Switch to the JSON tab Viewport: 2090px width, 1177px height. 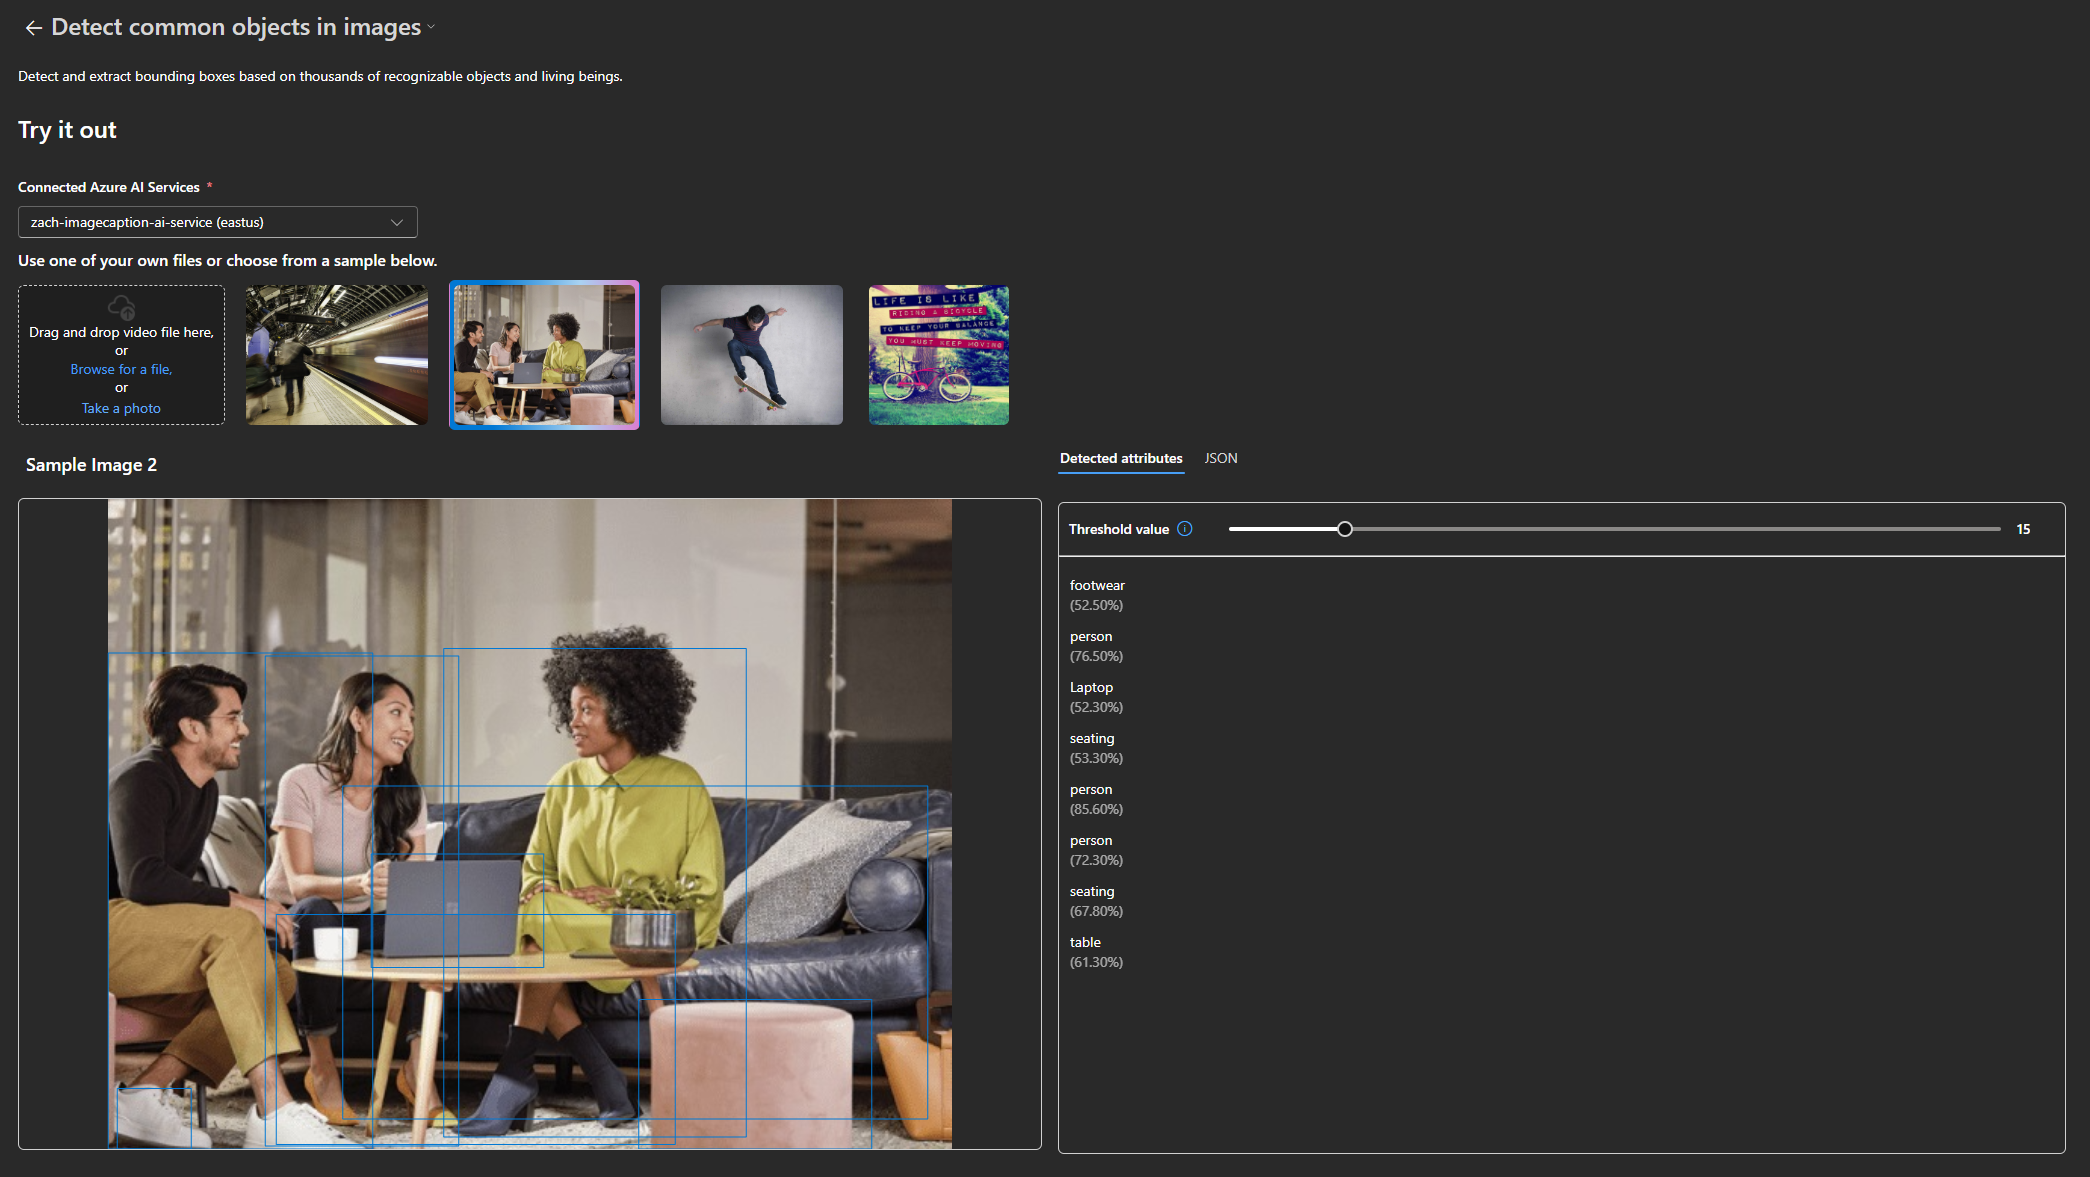click(1220, 458)
